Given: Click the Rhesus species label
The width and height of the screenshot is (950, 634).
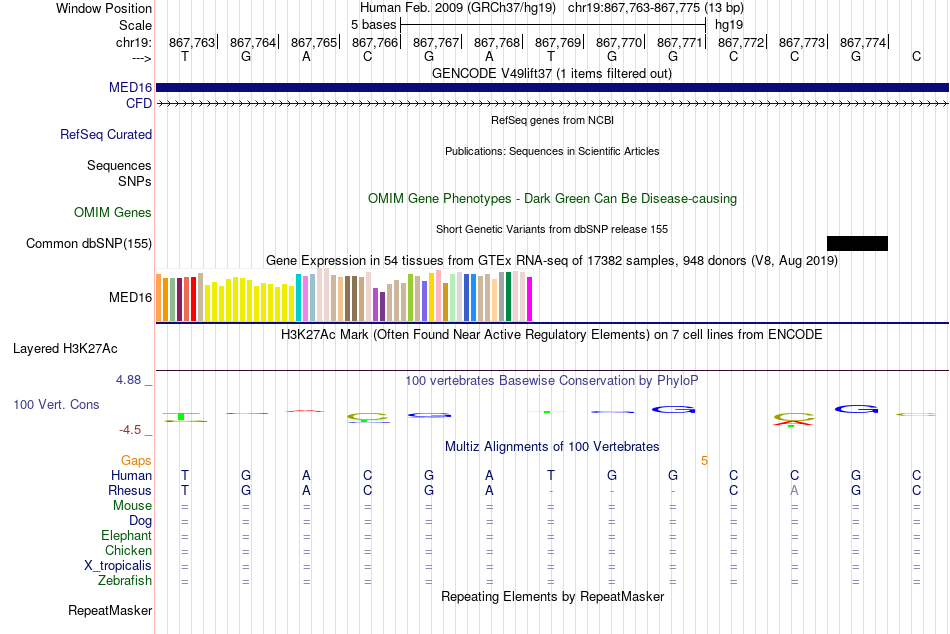Looking at the screenshot, I should 130,490.
